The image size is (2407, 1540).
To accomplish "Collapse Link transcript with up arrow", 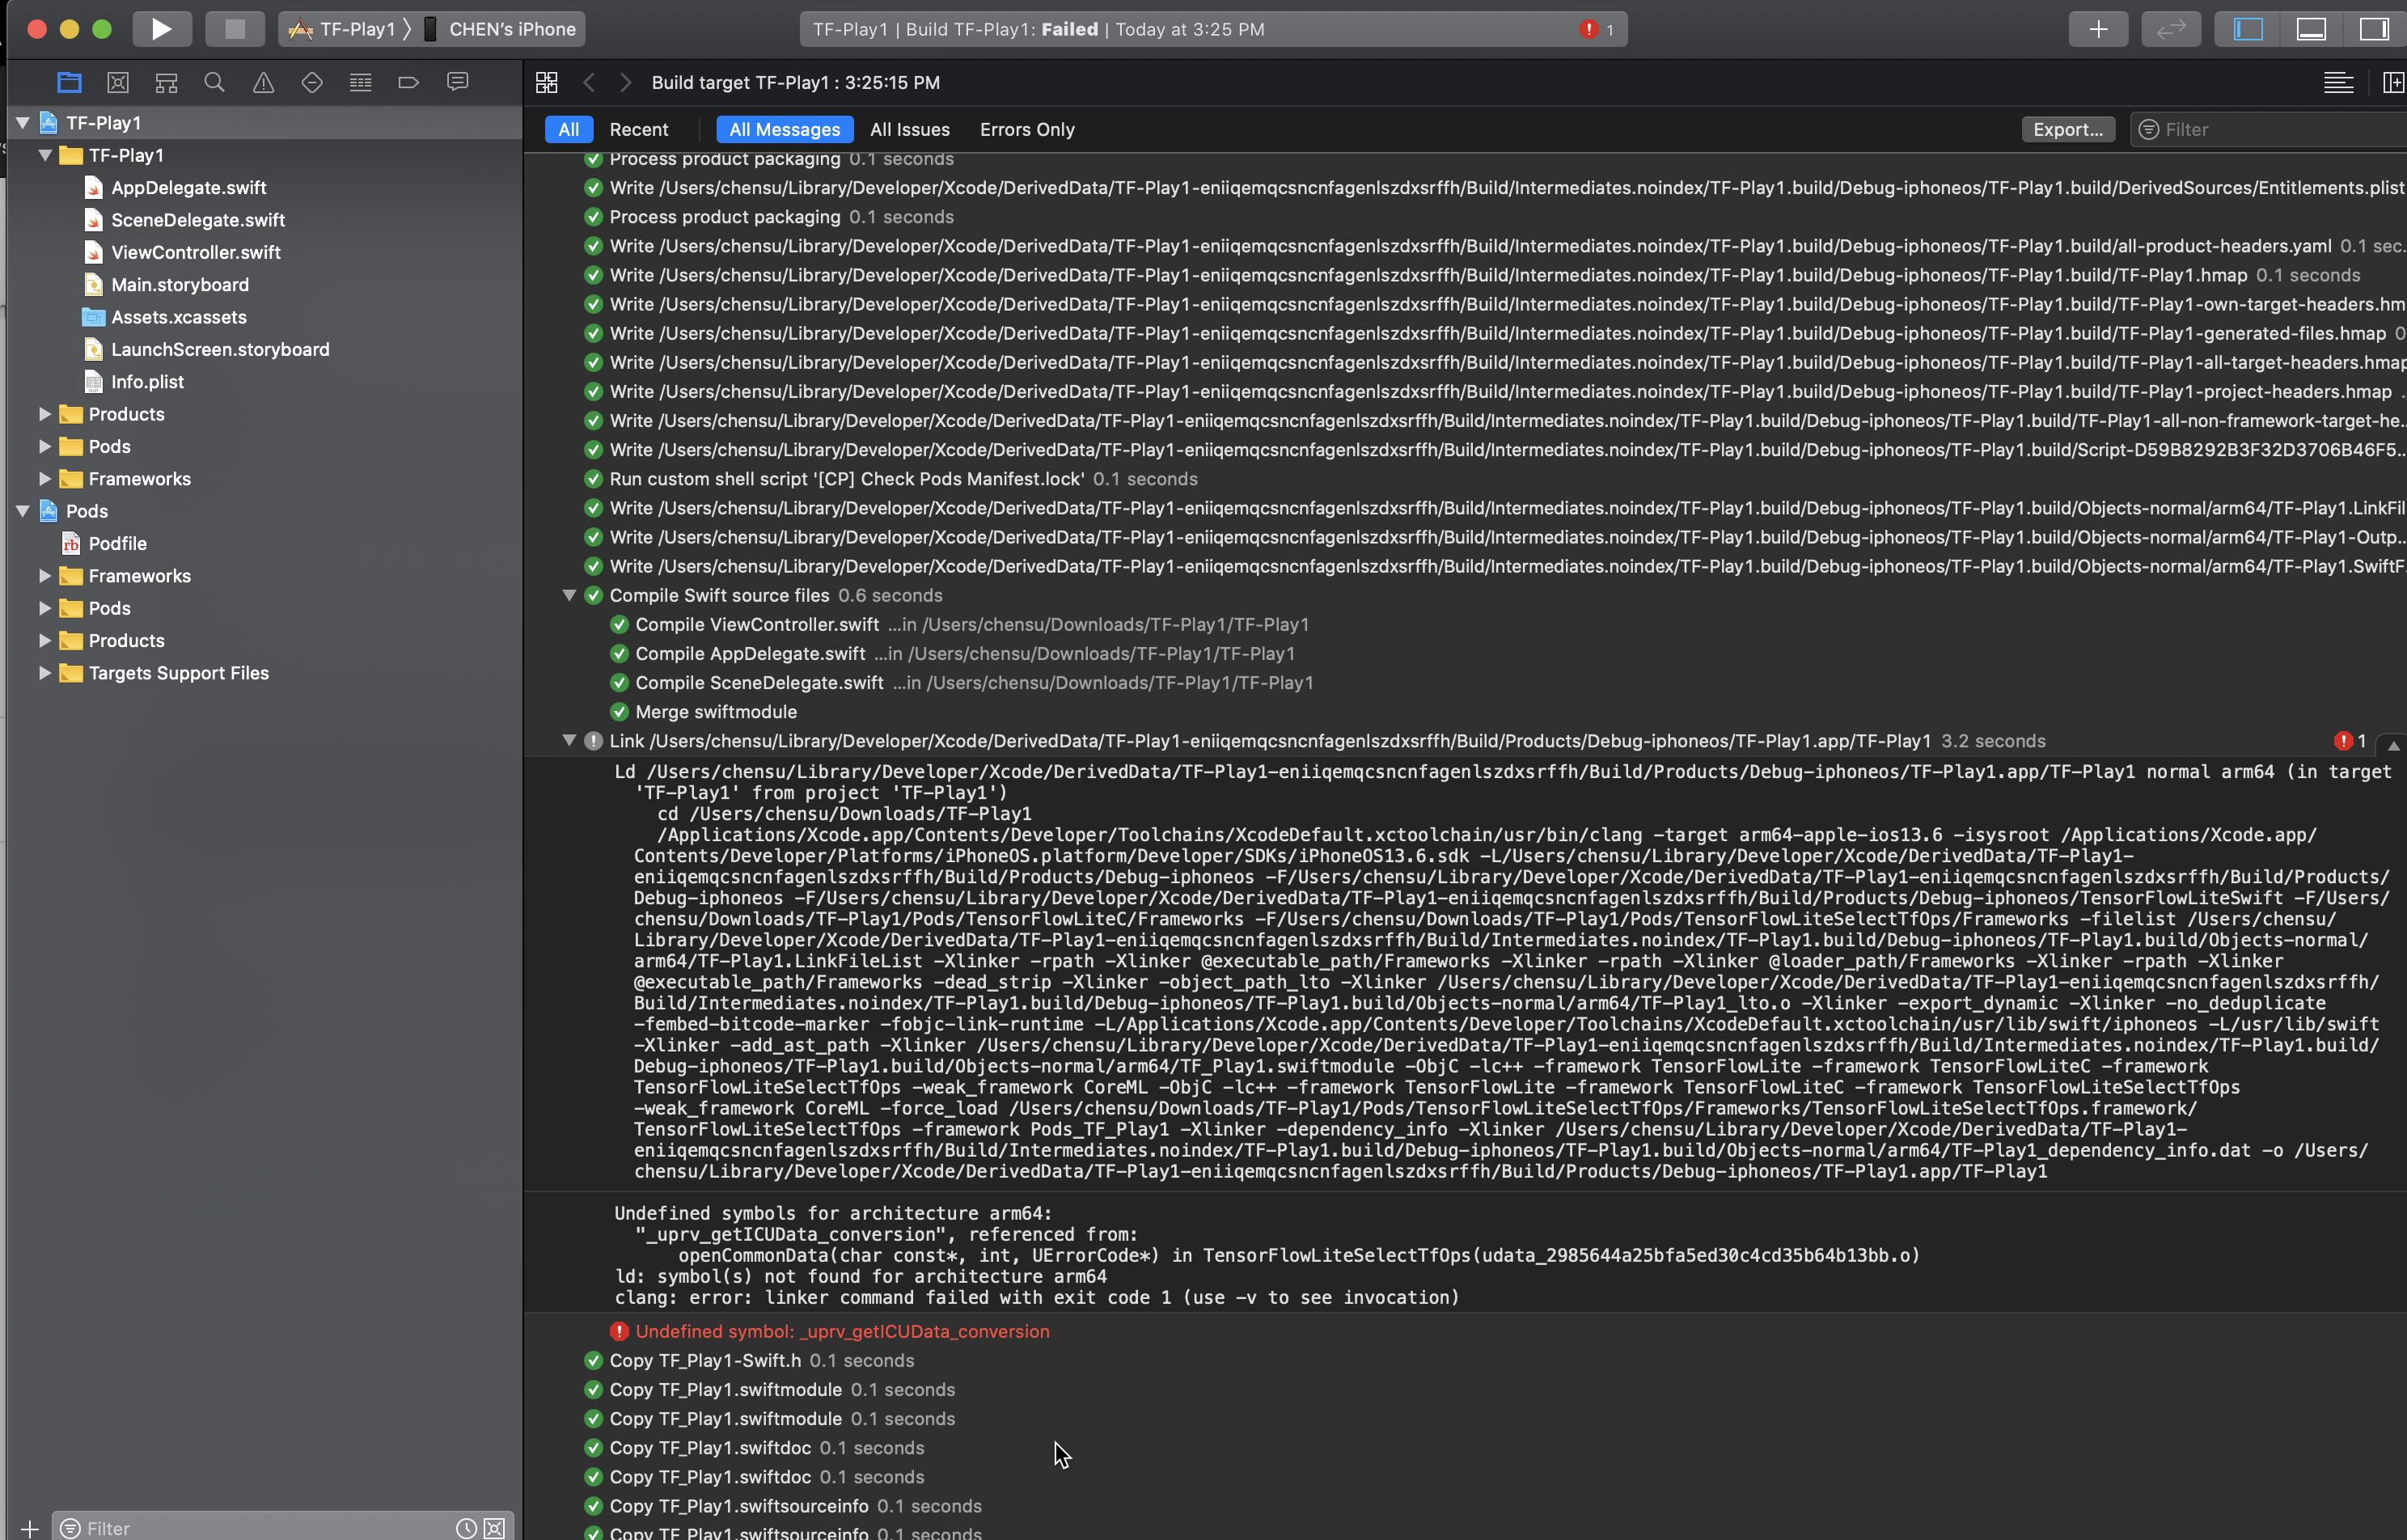I will [2393, 745].
